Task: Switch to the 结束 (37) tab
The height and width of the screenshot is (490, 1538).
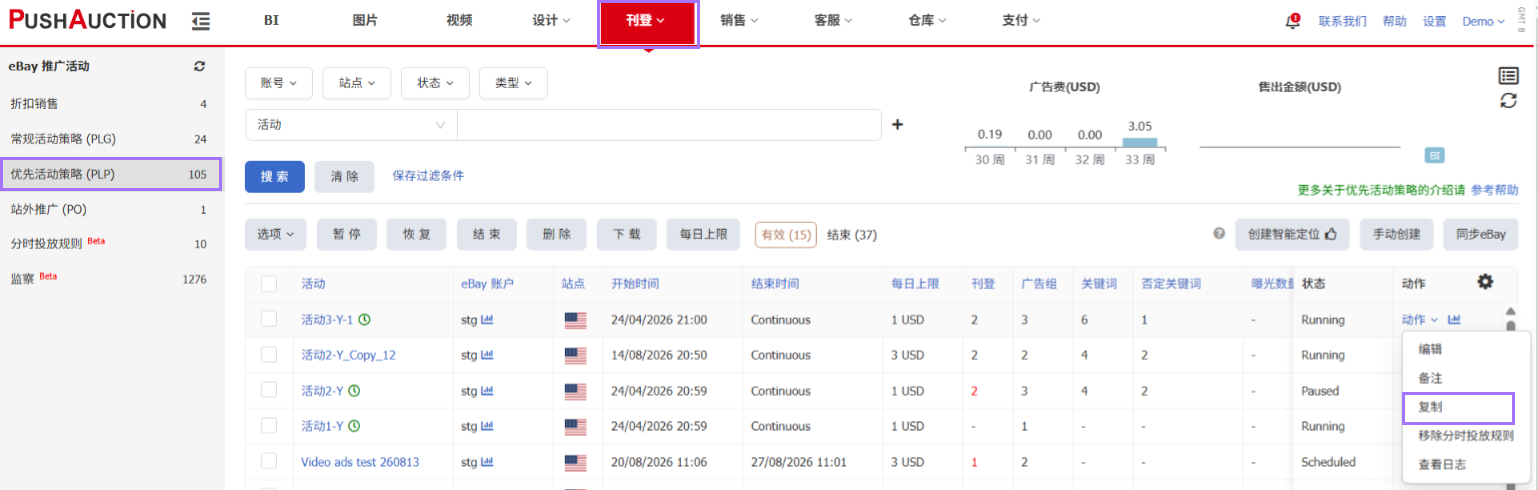Action: click(851, 235)
